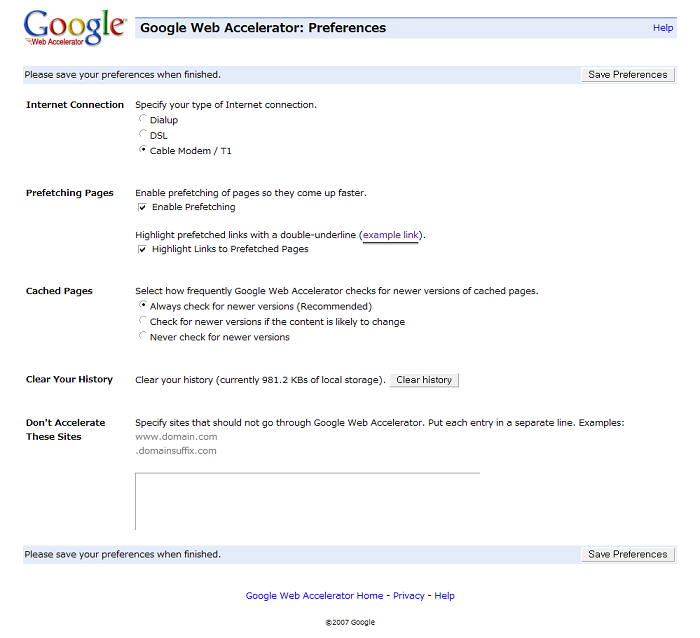Click the Cached Pages section heading
This screenshot has height=638, width=700.
(59, 291)
